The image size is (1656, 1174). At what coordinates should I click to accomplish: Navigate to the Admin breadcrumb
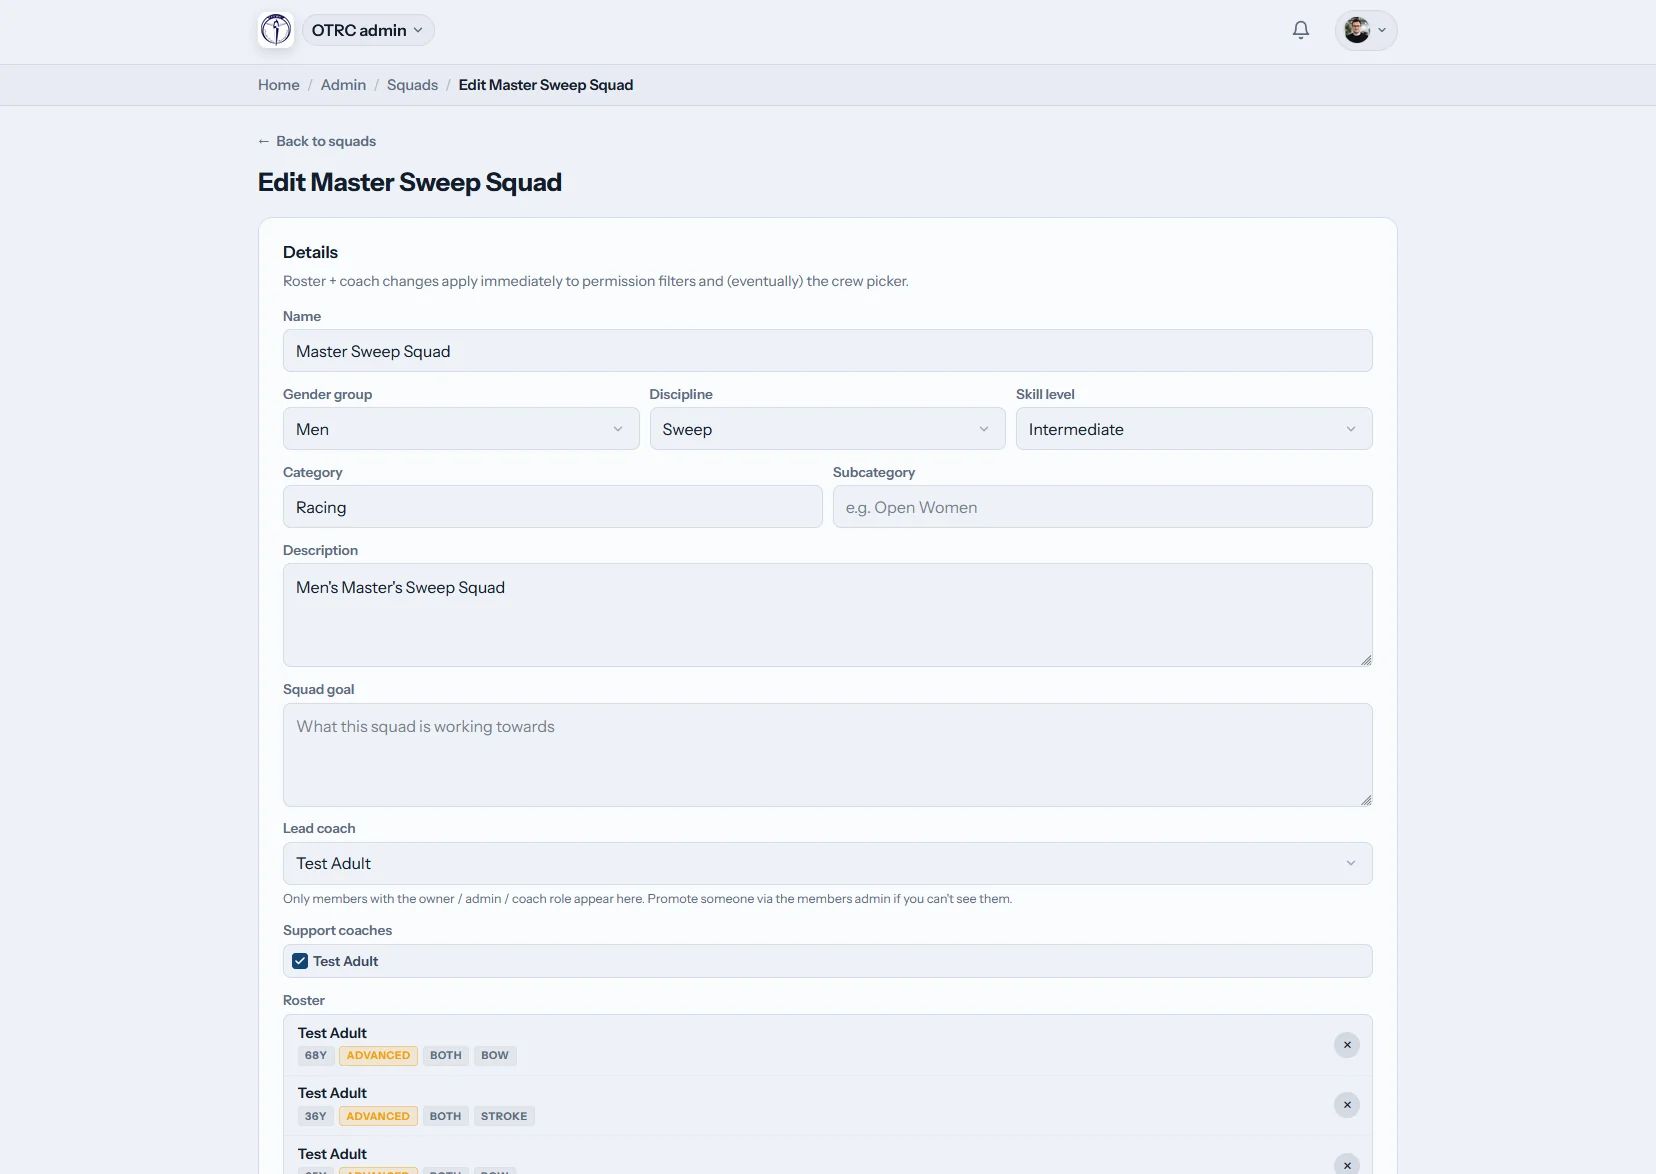[343, 85]
